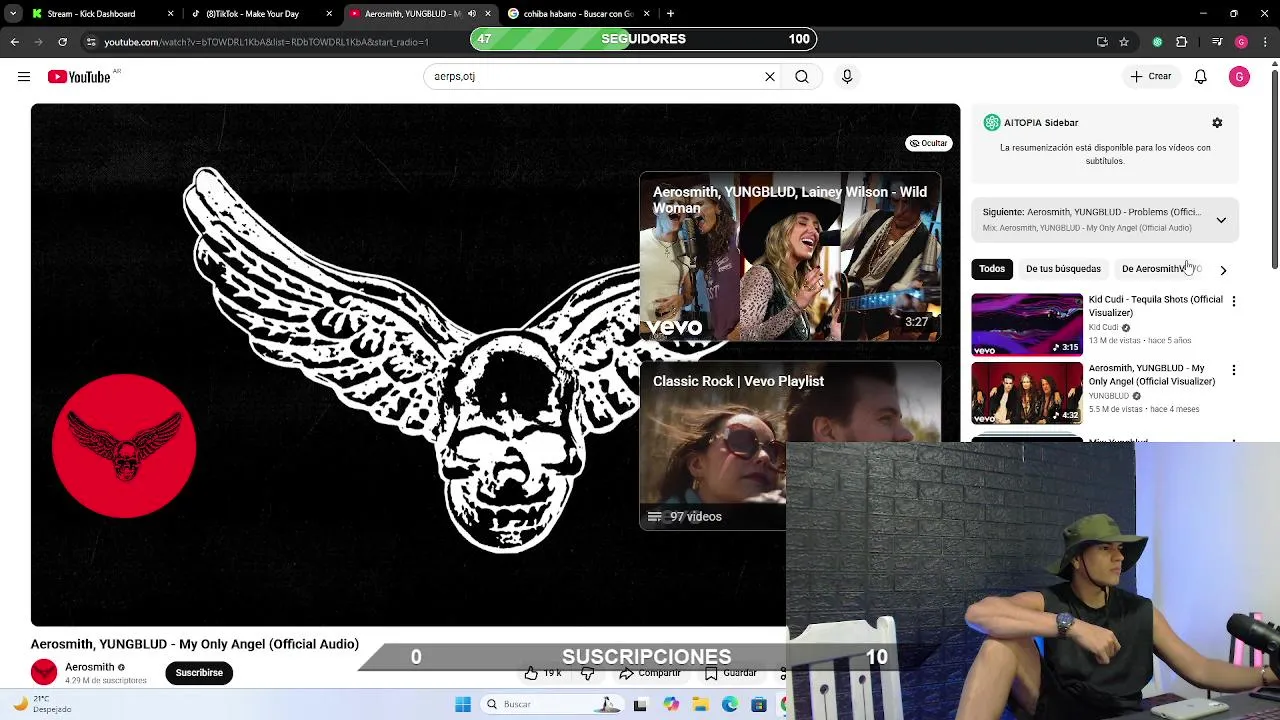
Task: Open Windows Start menu
Action: coord(463,704)
